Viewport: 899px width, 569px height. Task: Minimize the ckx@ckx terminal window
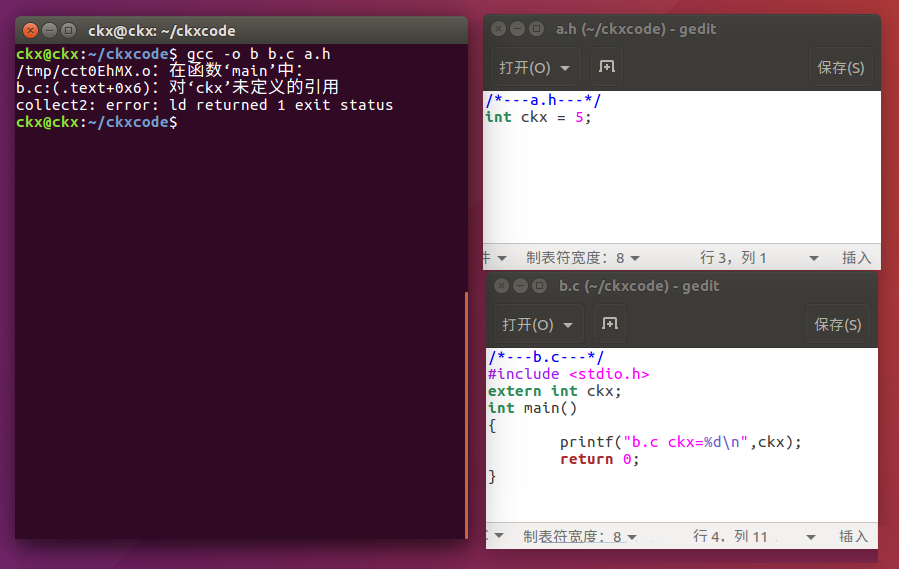[49, 30]
